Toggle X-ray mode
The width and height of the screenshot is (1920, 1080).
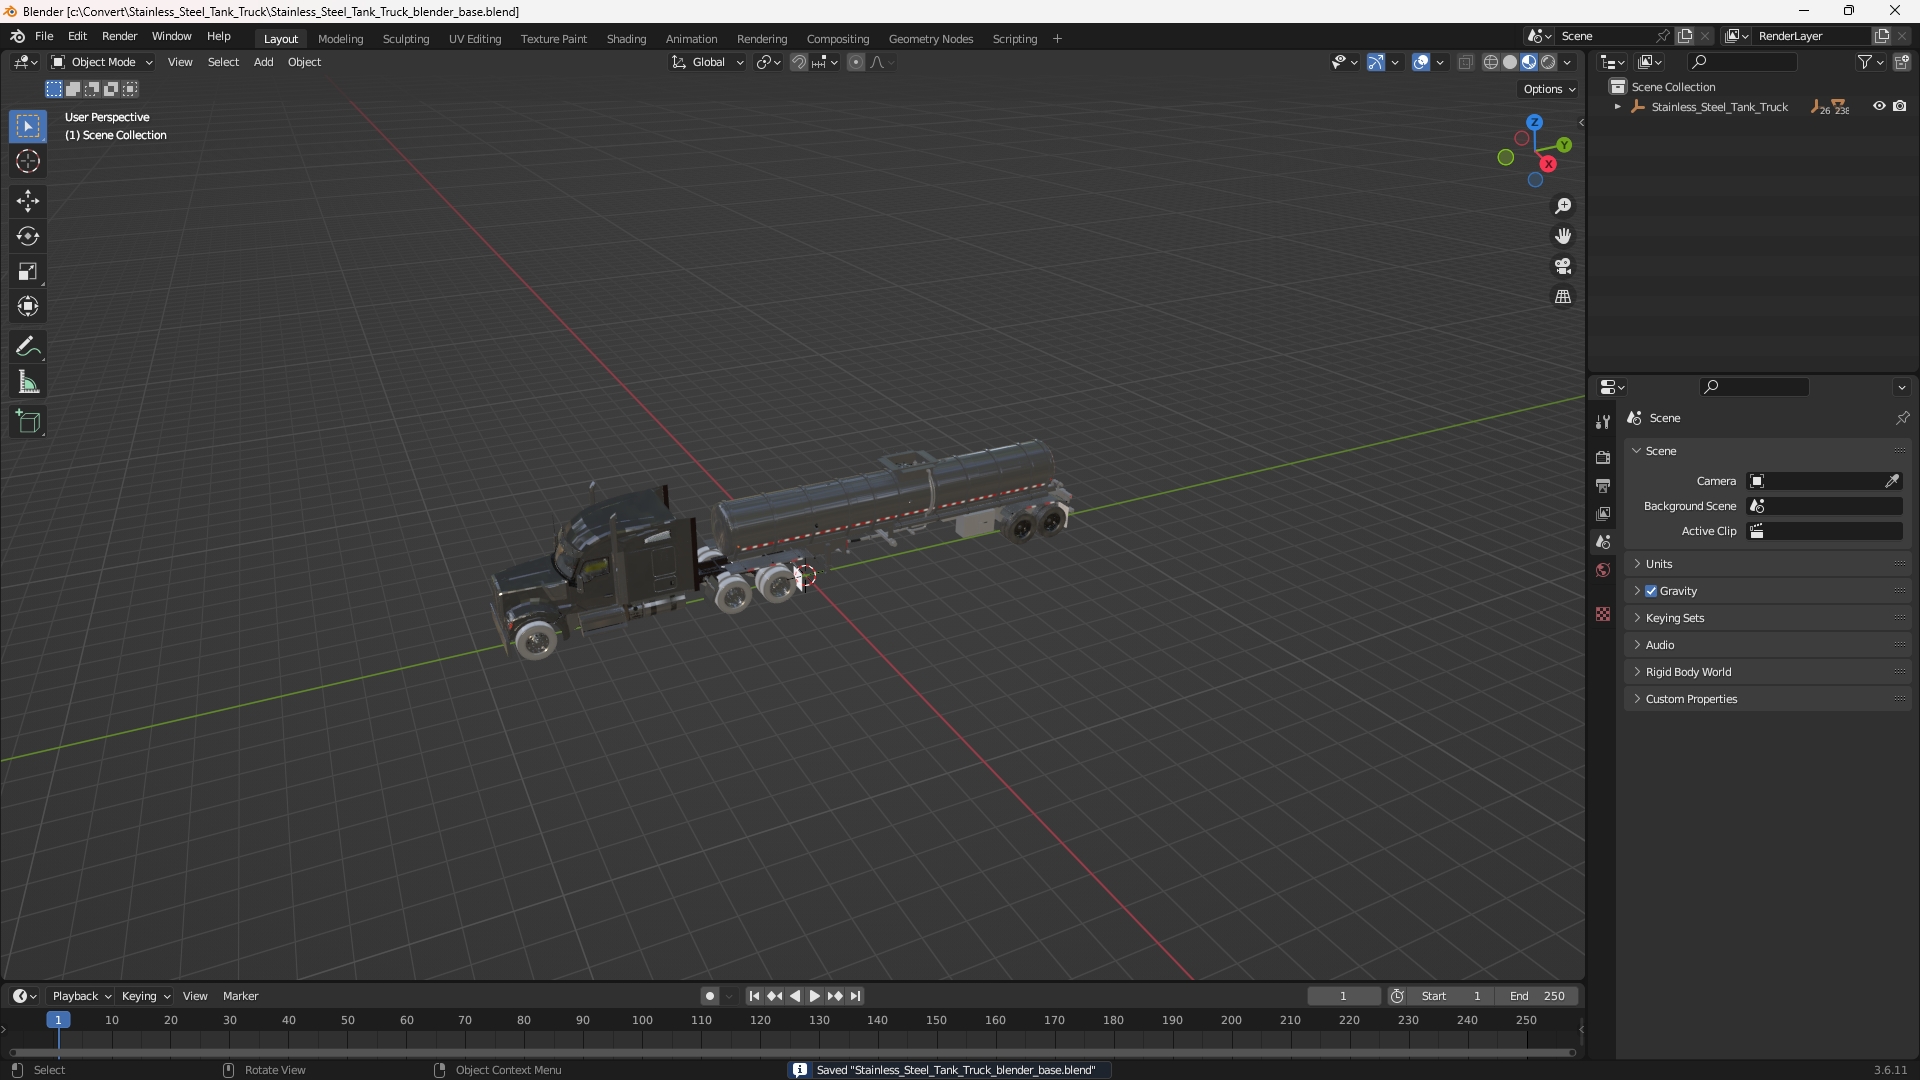pos(1465,62)
